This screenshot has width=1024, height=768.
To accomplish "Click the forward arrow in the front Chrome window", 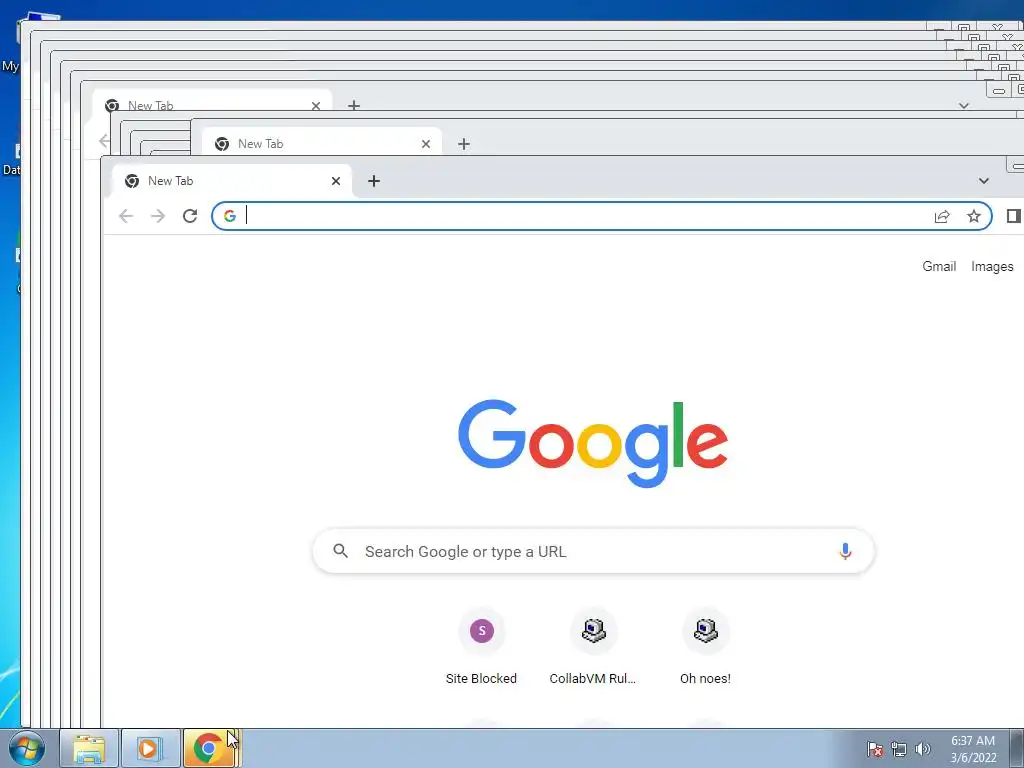I will 157,216.
